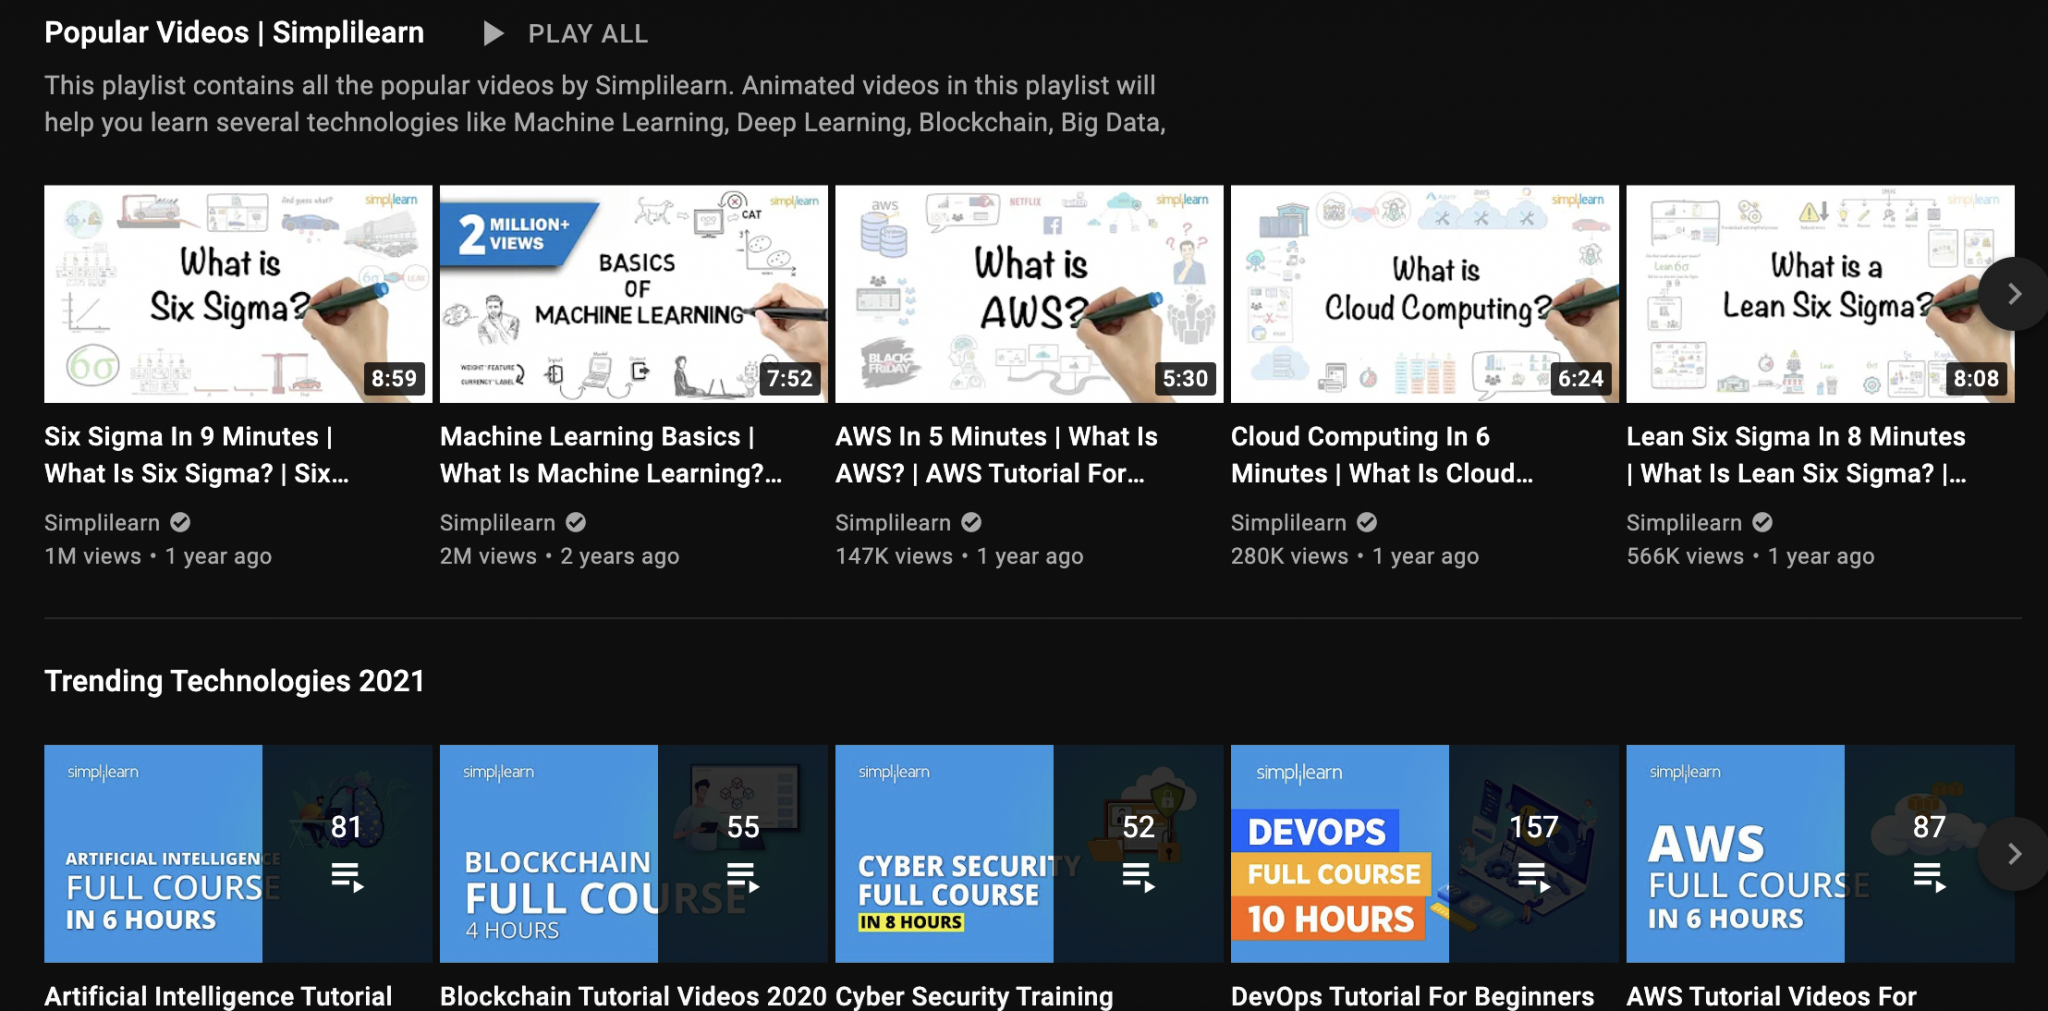Image resolution: width=2048 pixels, height=1011 pixels.
Task: Select the Popular Videos | Simplilearn heading
Action: click(233, 32)
